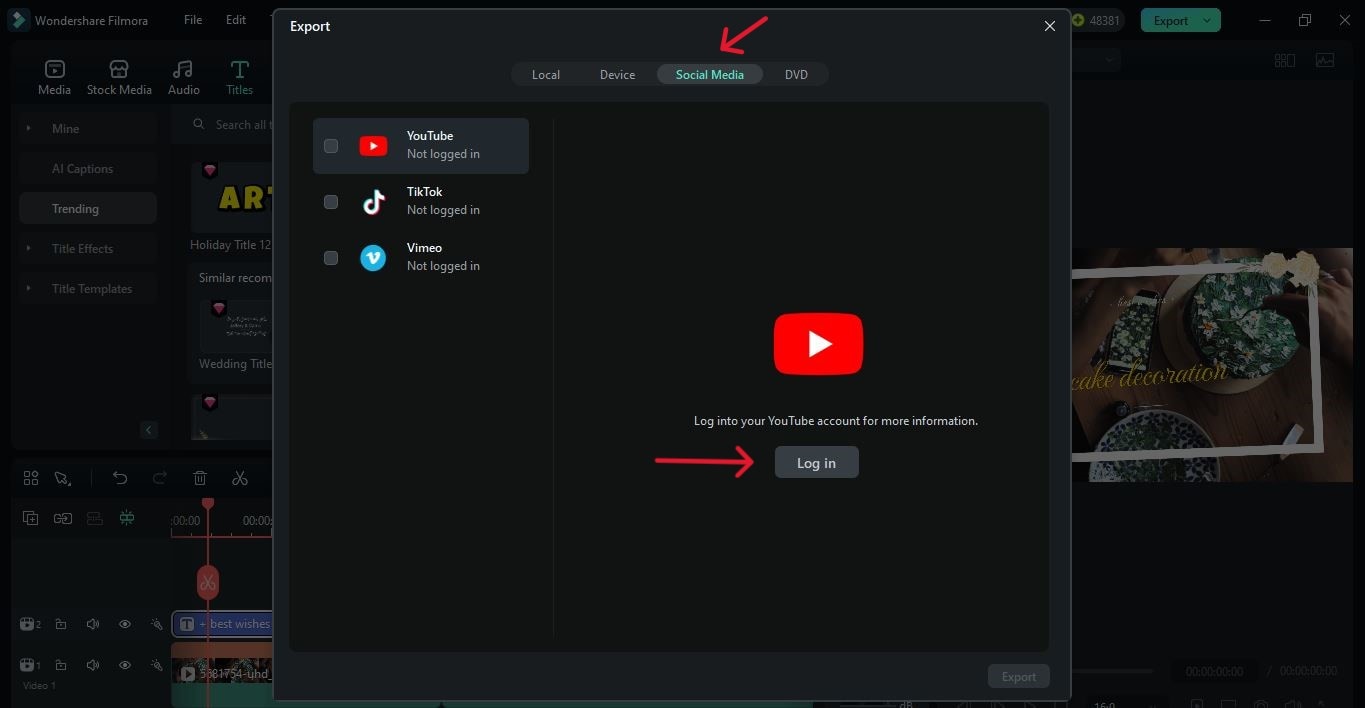Toggle the auto ripple link icon
Viewport: 1365px width, 708px height.
(x=63, y=518)
